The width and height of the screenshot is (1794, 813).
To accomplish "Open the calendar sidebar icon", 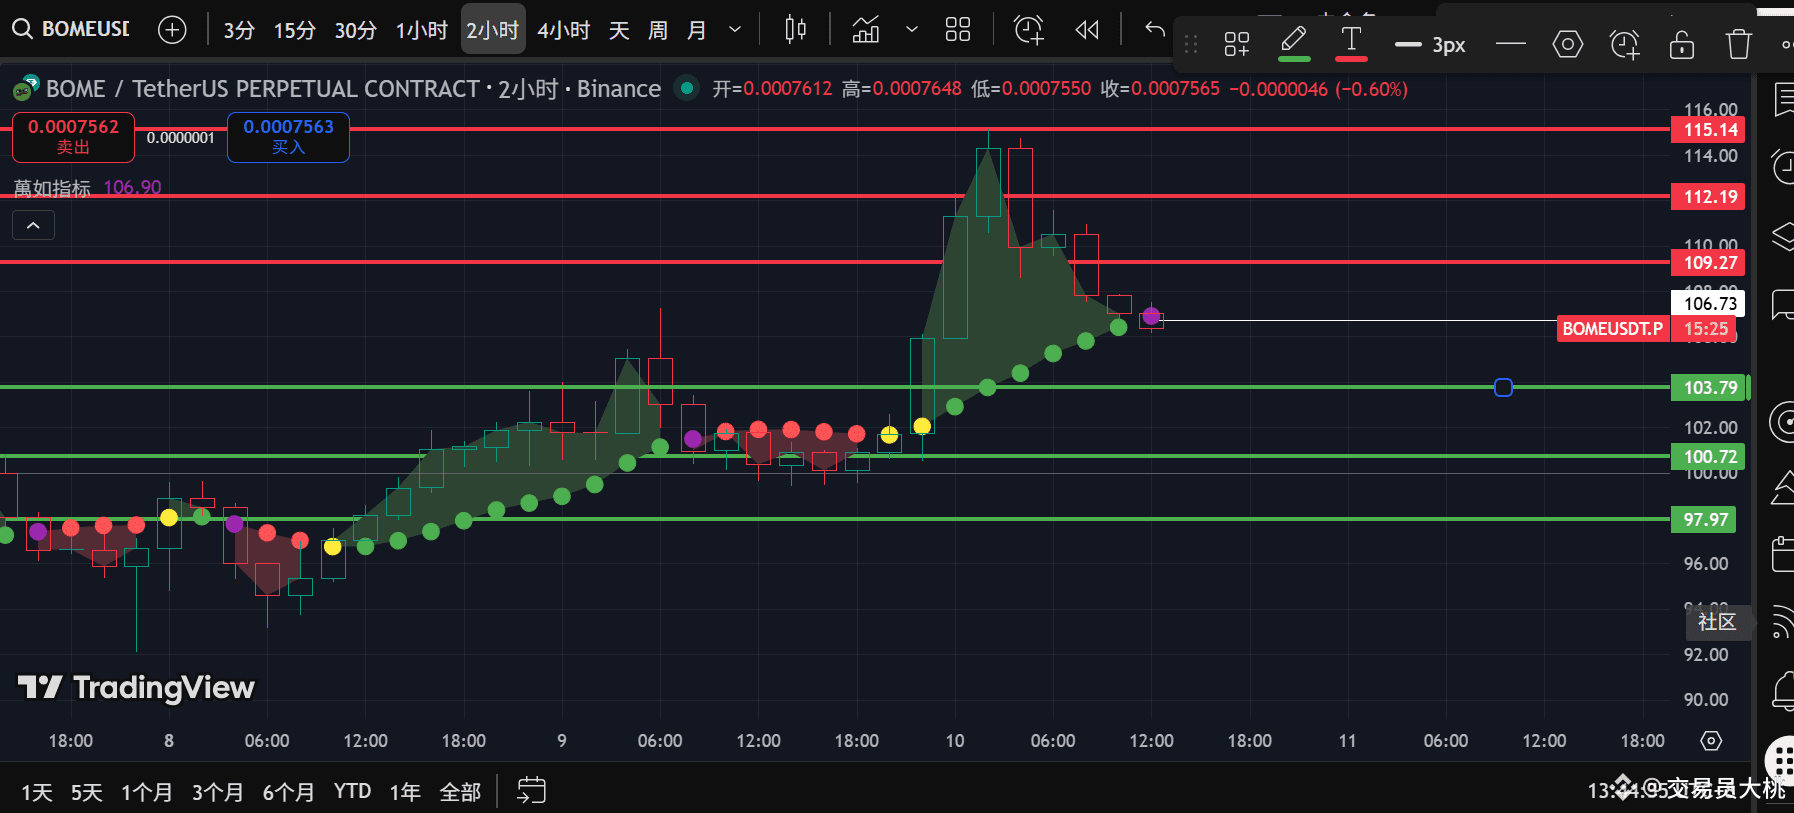I will coord(1783,553).
